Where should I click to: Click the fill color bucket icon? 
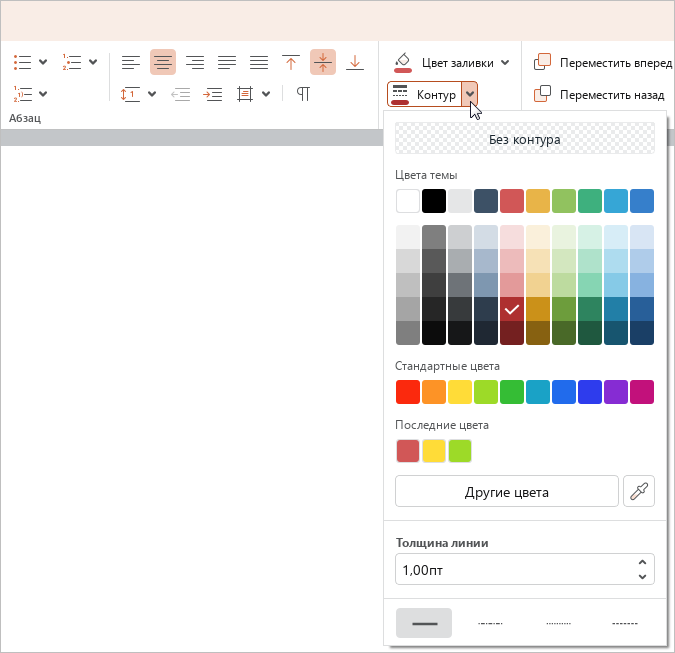[403, 63]
